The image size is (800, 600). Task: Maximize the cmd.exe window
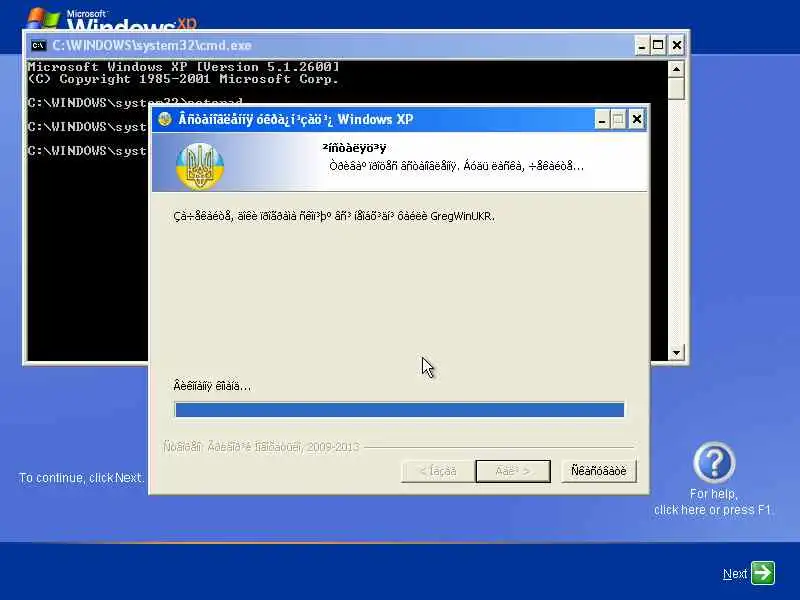(x=658, y=45)
